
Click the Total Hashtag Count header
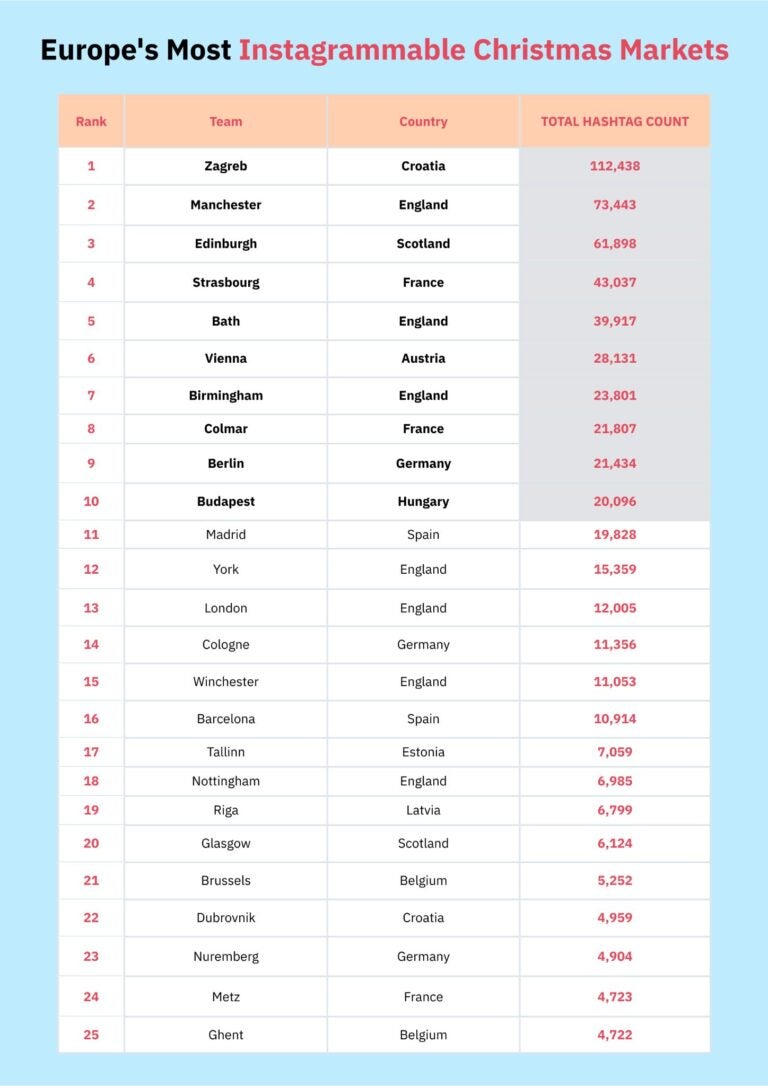coord(615,122)
